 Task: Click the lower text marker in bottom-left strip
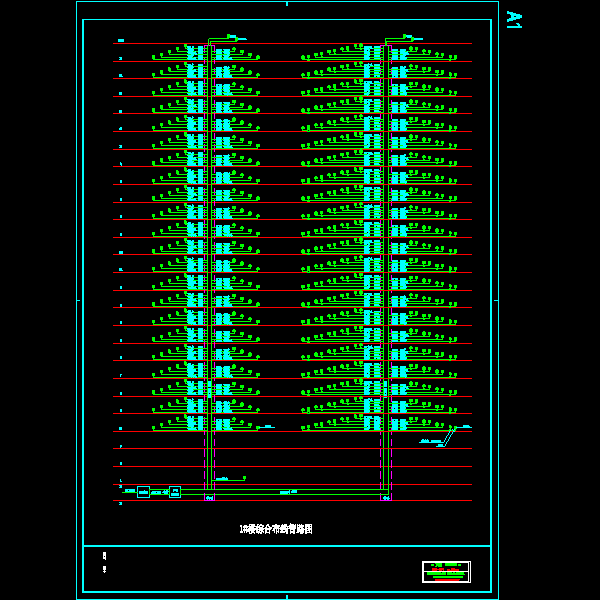click(104, 569)
